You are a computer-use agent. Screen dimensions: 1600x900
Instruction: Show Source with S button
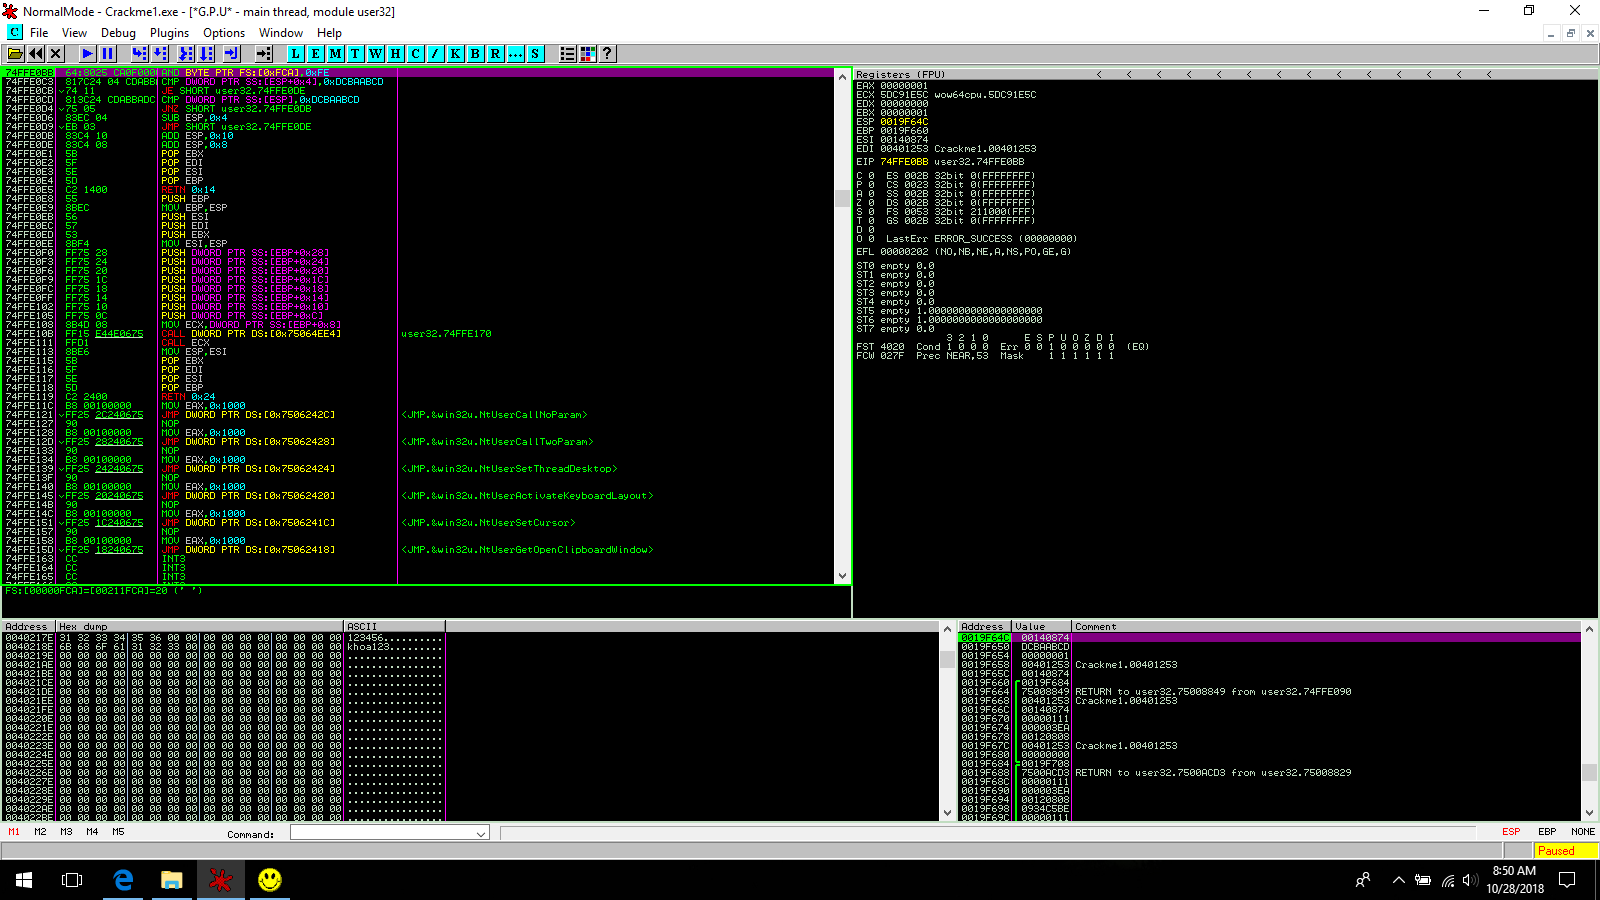(536, 54)
